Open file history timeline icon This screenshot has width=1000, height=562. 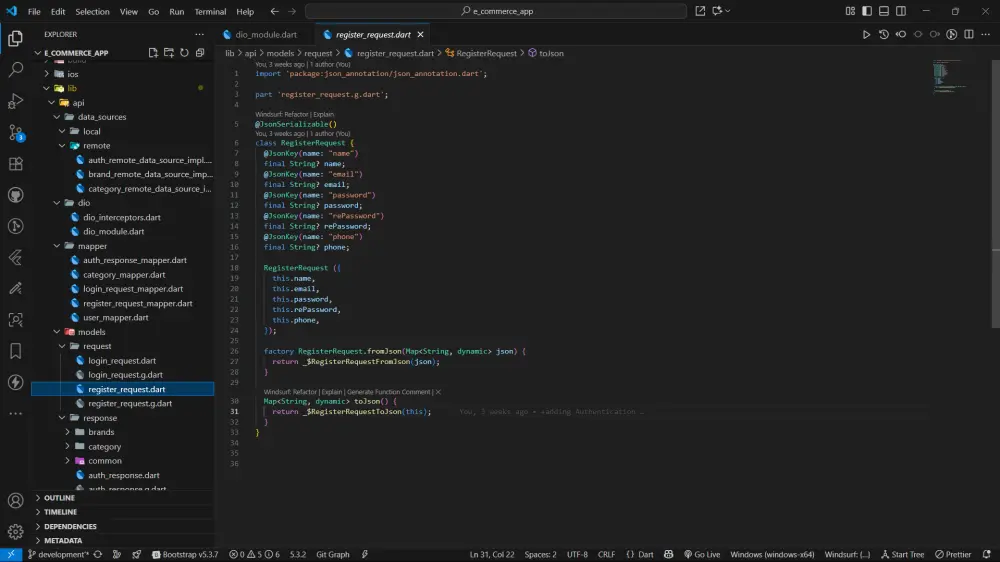click(x=883, y=34)
